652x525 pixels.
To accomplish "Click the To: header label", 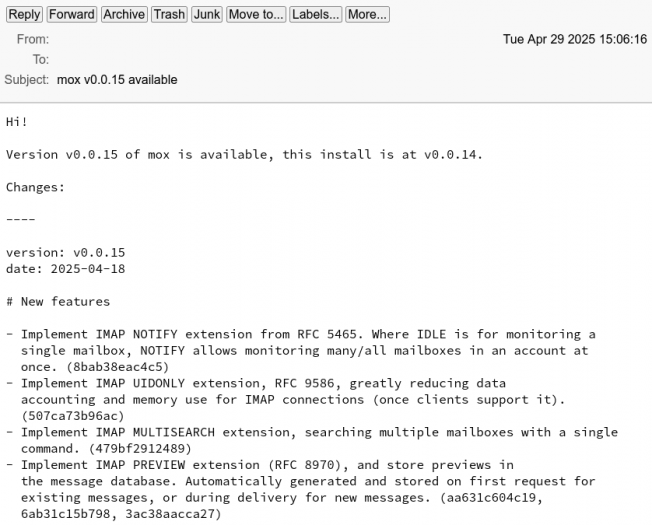I will point(41,59).
